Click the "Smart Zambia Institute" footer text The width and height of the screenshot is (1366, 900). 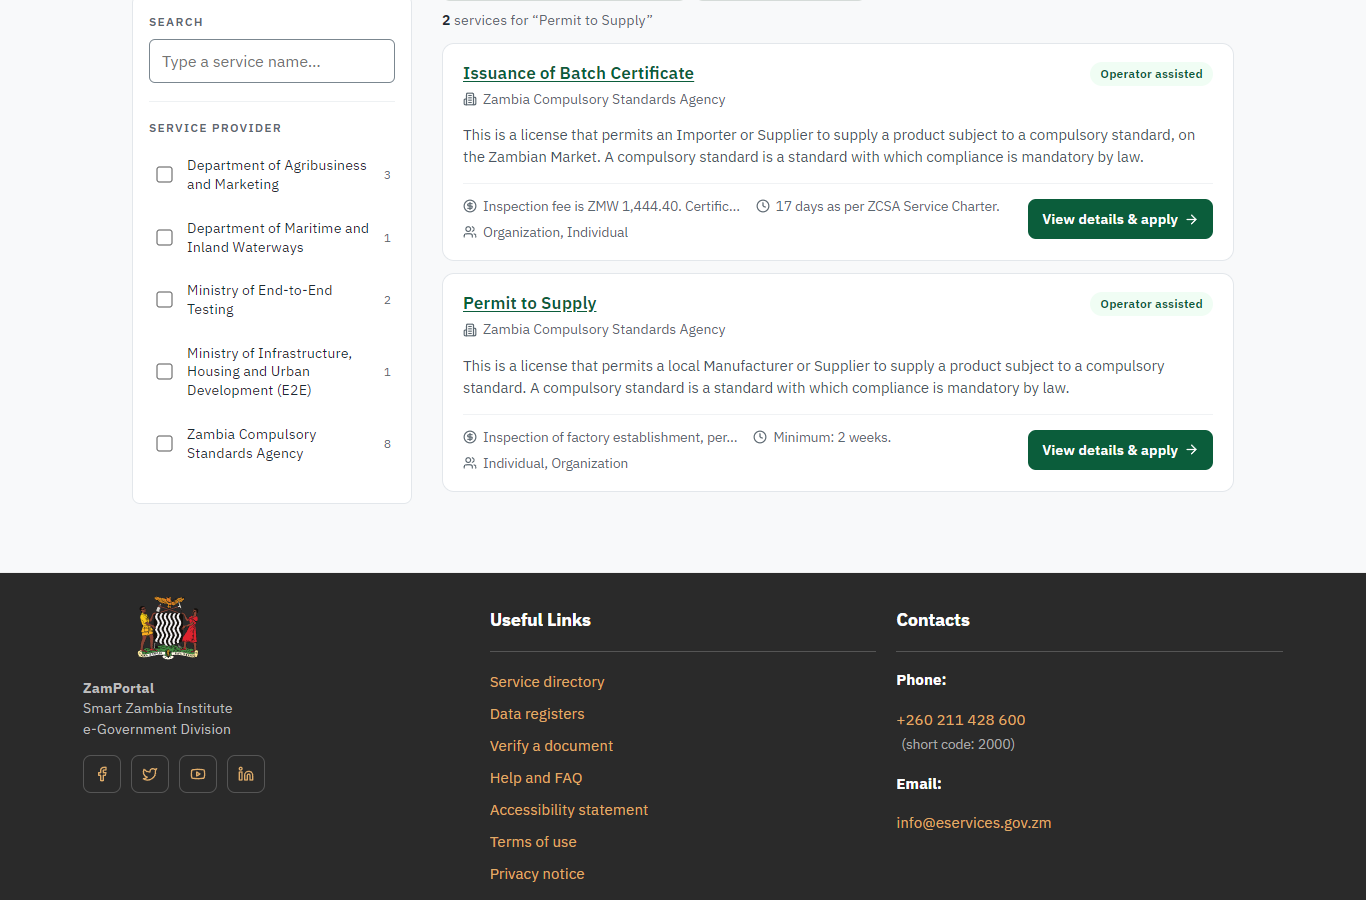[158, 708]
